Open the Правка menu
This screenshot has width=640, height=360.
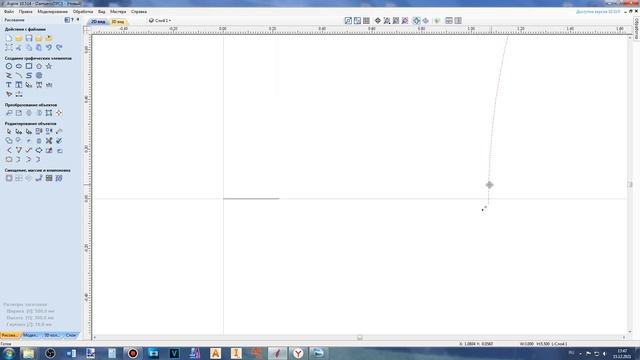point(25,12)
